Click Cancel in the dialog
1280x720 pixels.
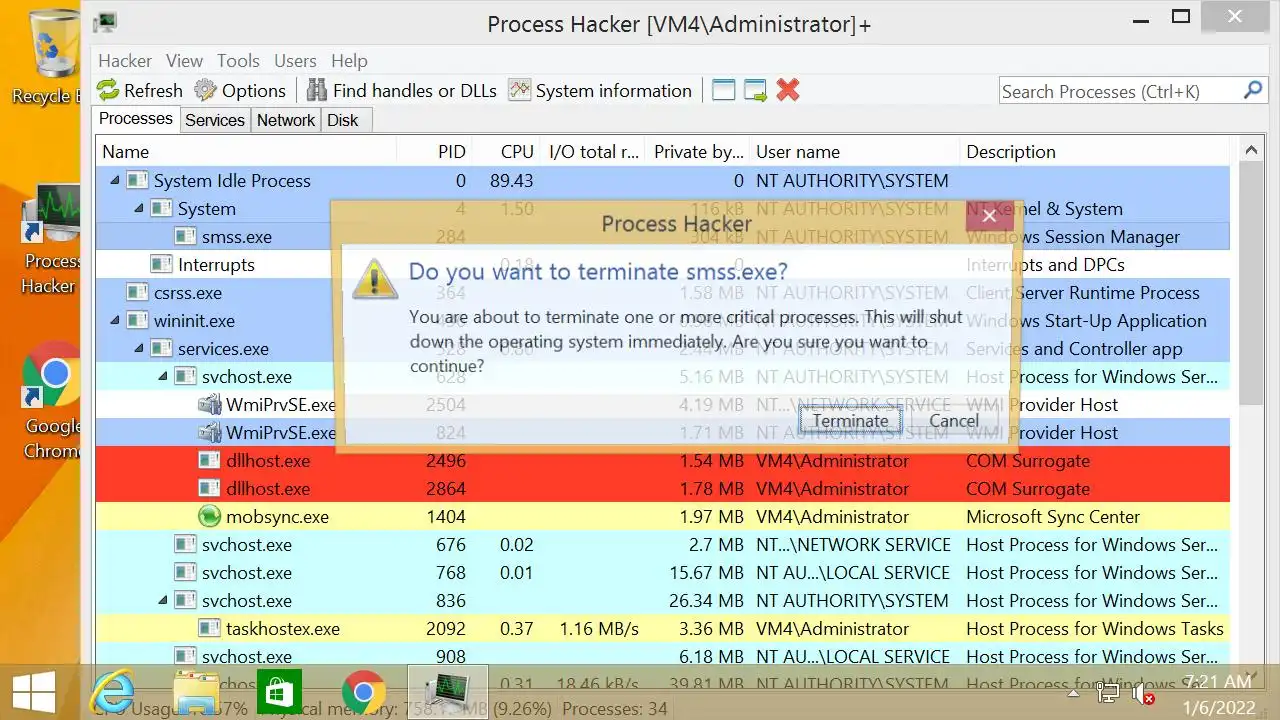coord(954,421)
